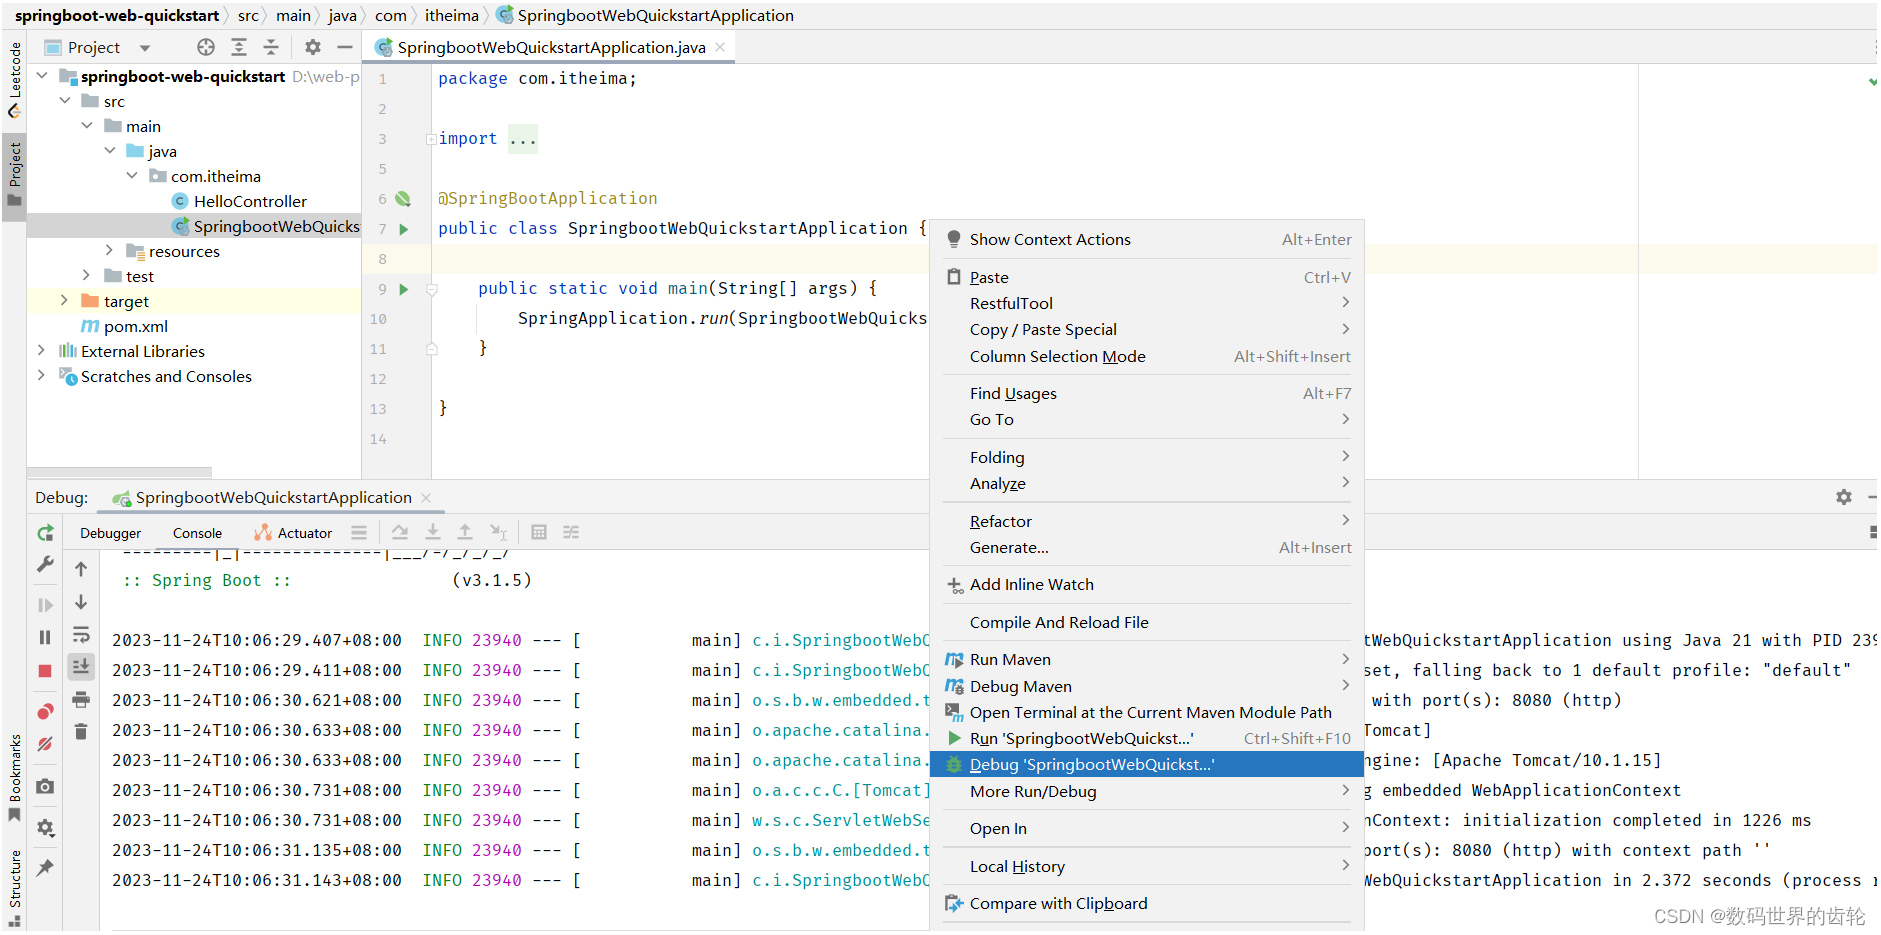Open Debug tool window options gear at right
Image resolution: width=1881 pixels, height=935 pixels.
click(x=1844, y=497)
